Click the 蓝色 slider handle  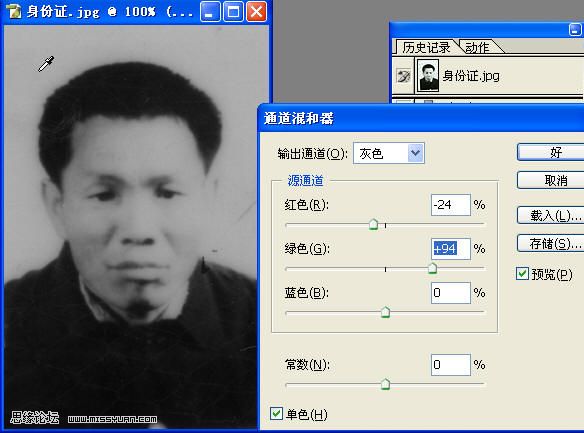[x=385, y=312]
